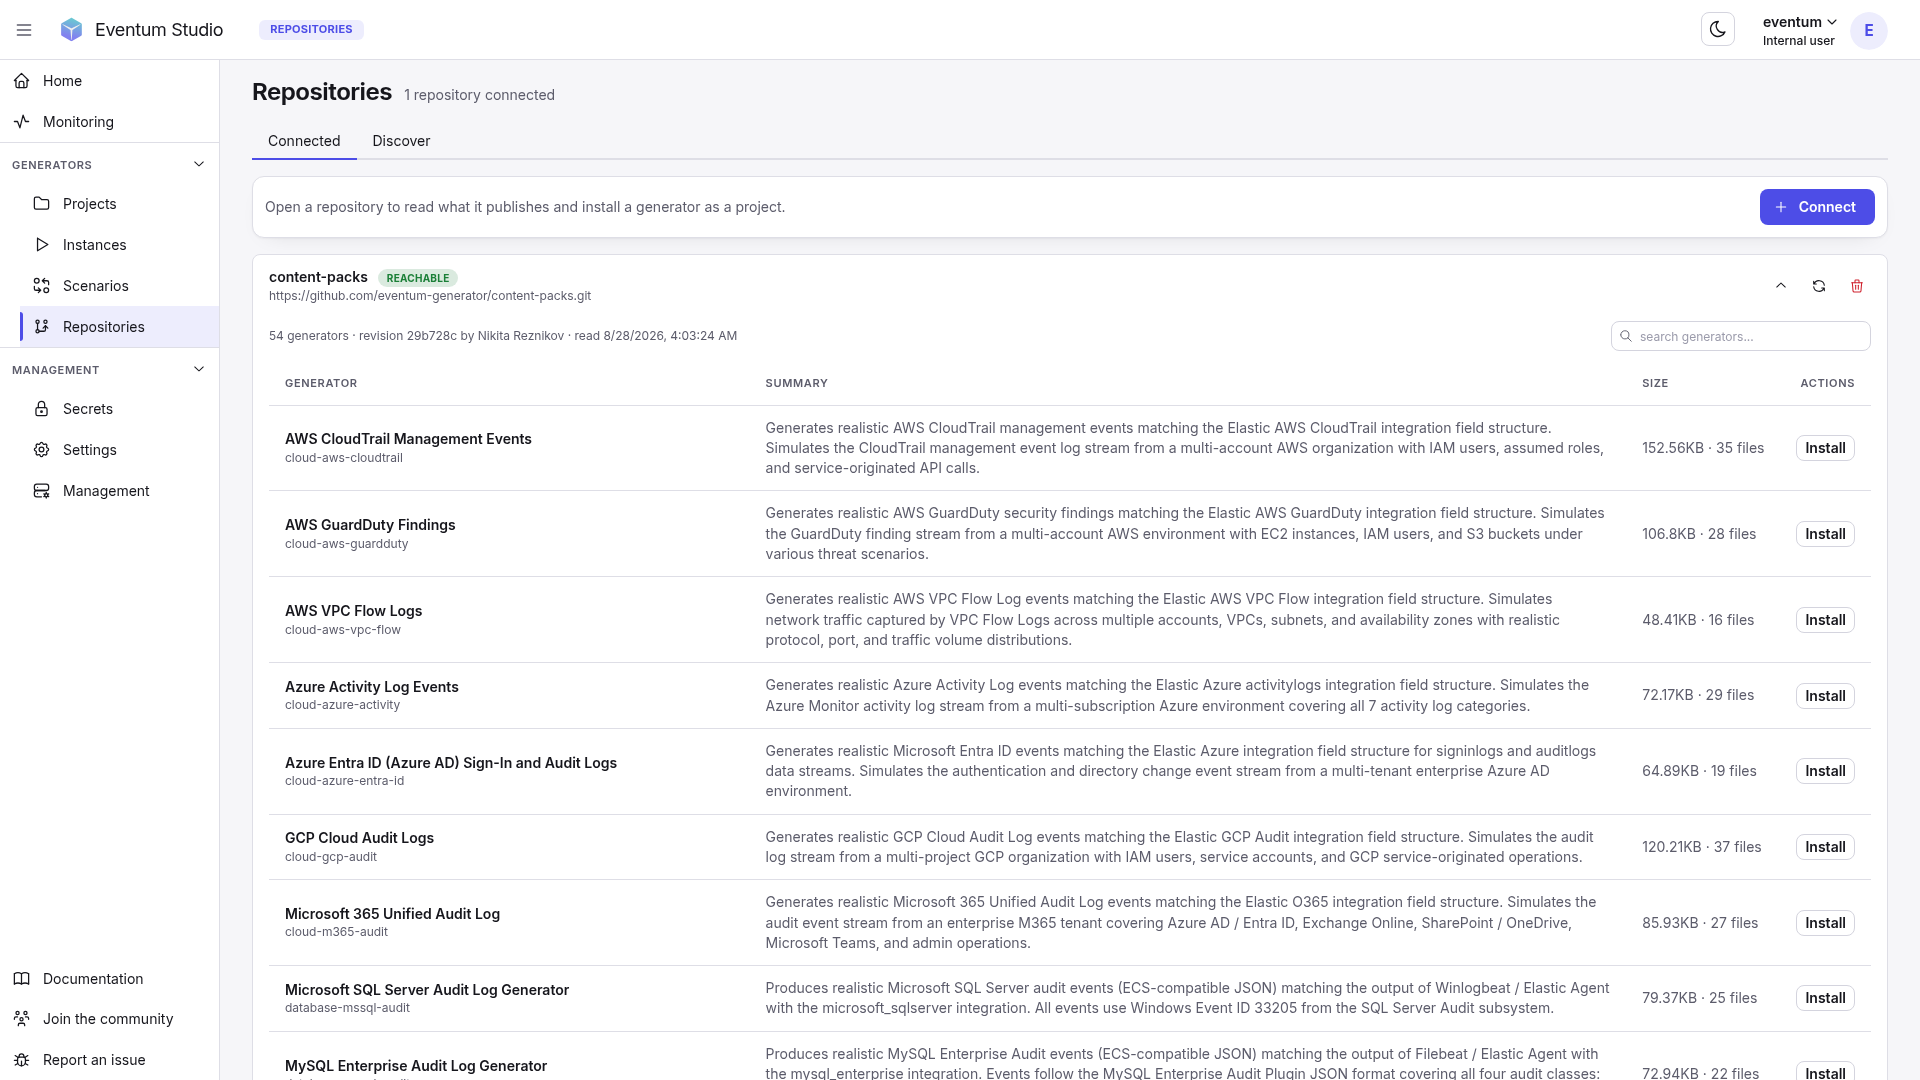The image size is (1920, 1080).
Task: Select Repositories in the sidebar
Action: 119,327
